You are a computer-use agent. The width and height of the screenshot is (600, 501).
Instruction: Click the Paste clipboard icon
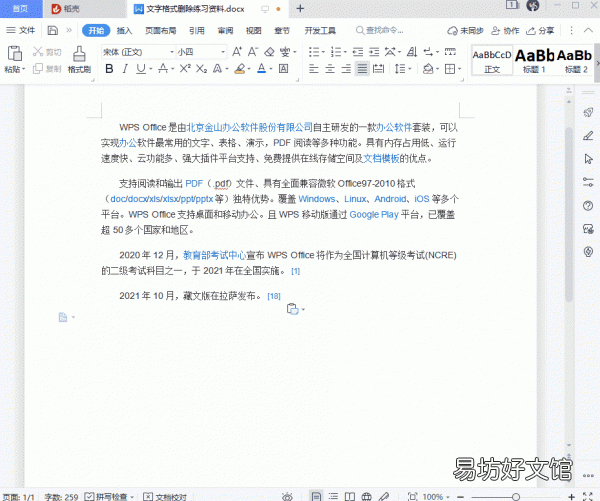click(x=15, y=53)
